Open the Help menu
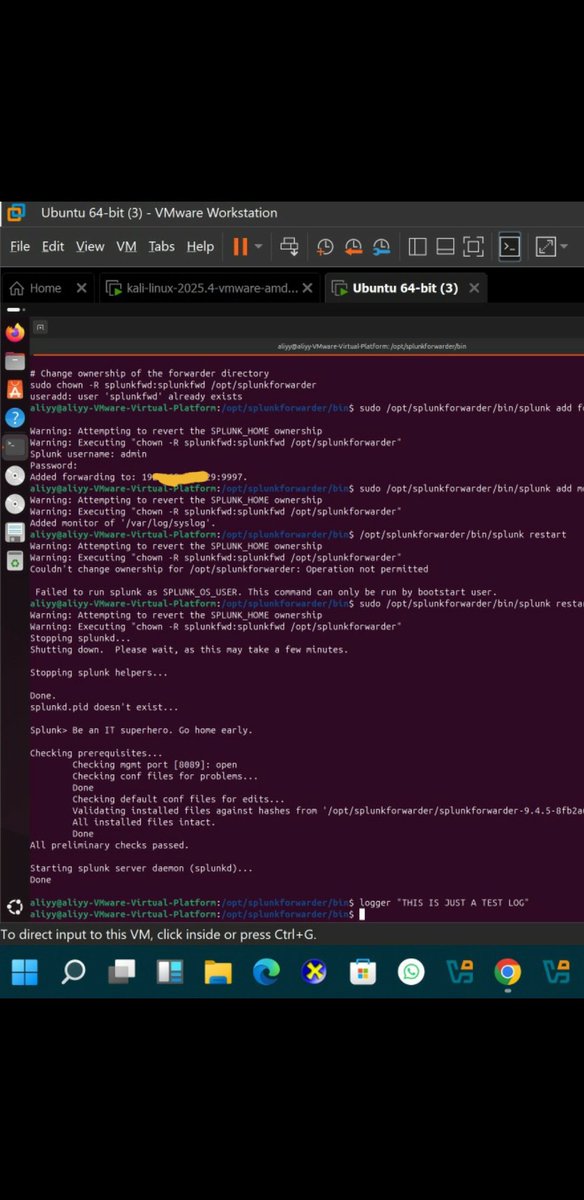 click(200, 246)
